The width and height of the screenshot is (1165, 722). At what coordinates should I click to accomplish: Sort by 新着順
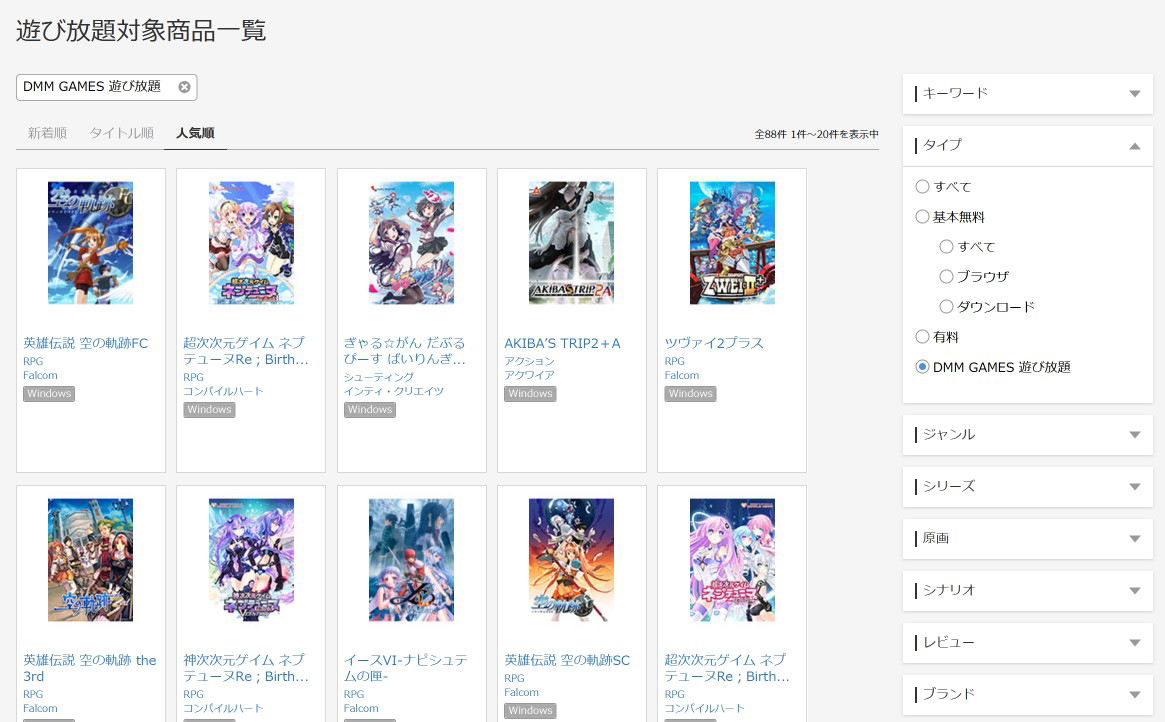pyautogui.click(x=47, y=133)
